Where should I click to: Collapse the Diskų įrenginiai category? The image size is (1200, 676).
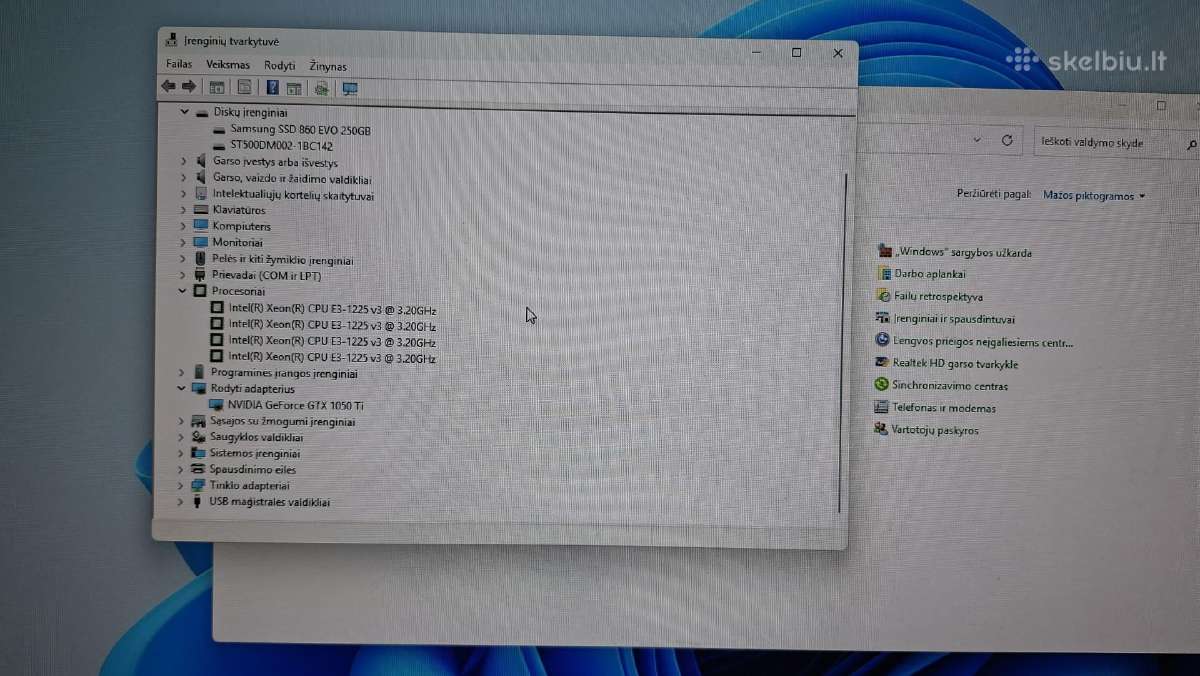[x=184, y=112]
